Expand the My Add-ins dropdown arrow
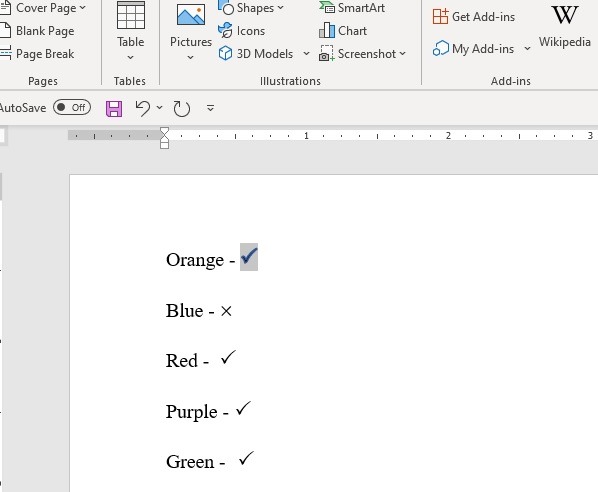 click(527, 48)
